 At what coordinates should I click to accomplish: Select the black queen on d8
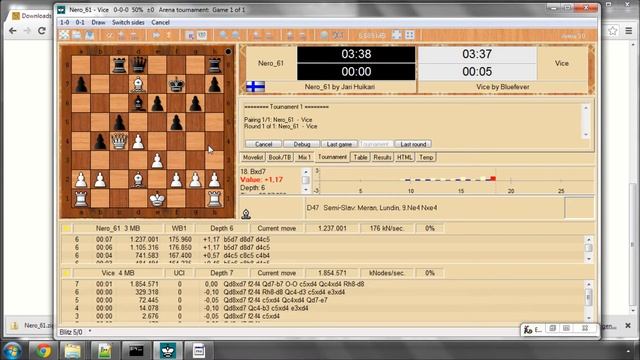click(x=138, y=65)
